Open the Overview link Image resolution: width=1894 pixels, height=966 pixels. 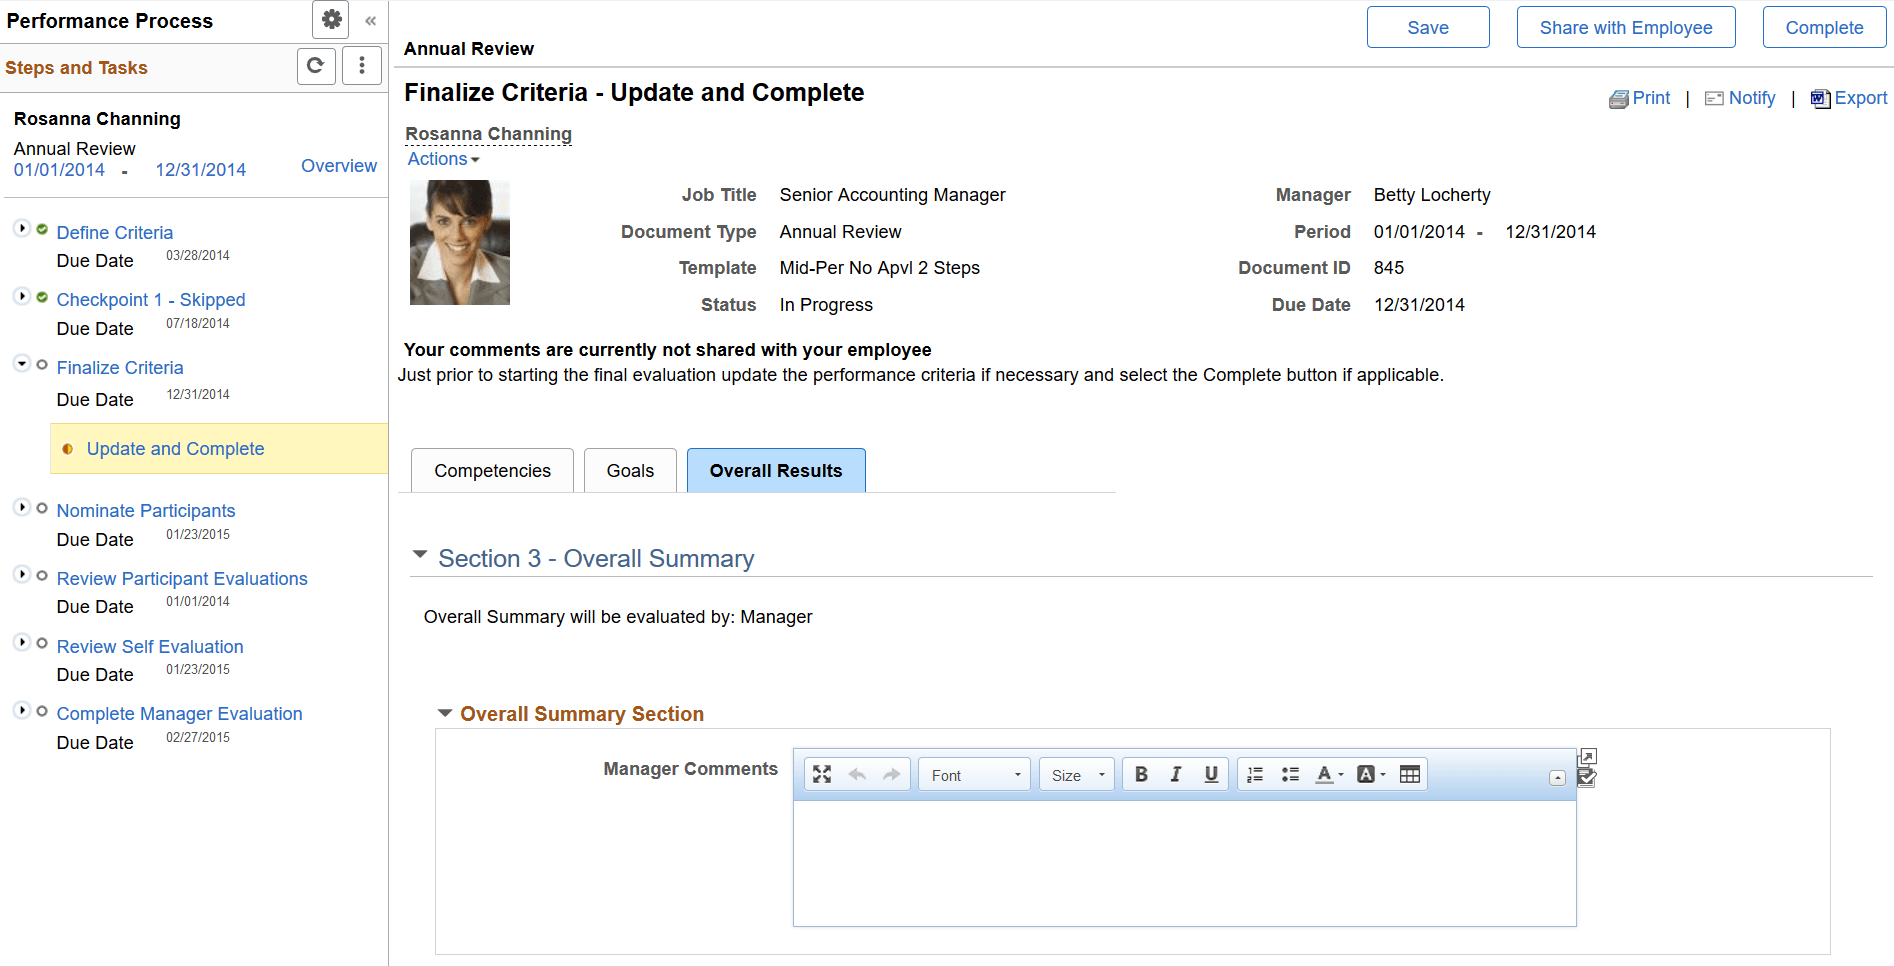click(339, 165)
